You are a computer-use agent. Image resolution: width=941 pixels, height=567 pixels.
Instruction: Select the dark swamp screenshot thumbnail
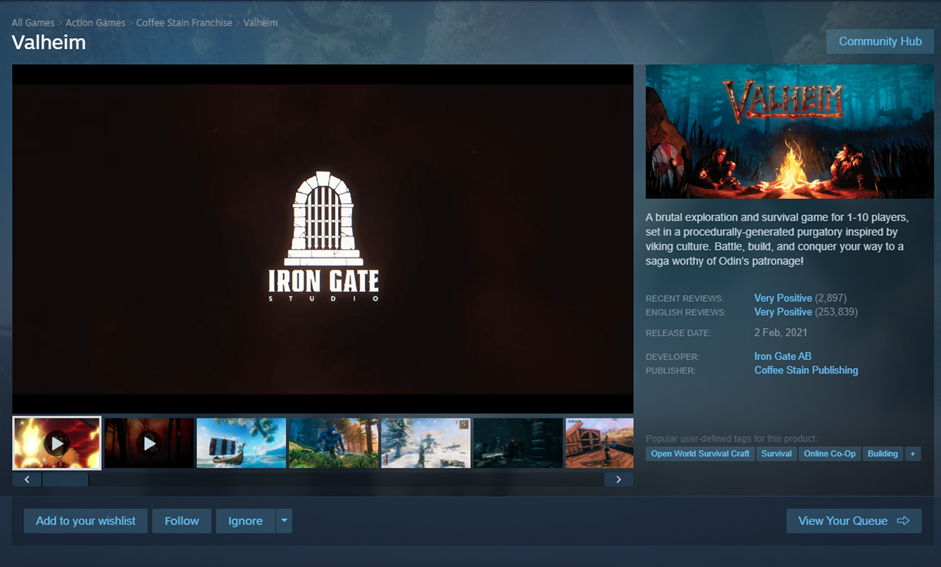click(518, 443)
